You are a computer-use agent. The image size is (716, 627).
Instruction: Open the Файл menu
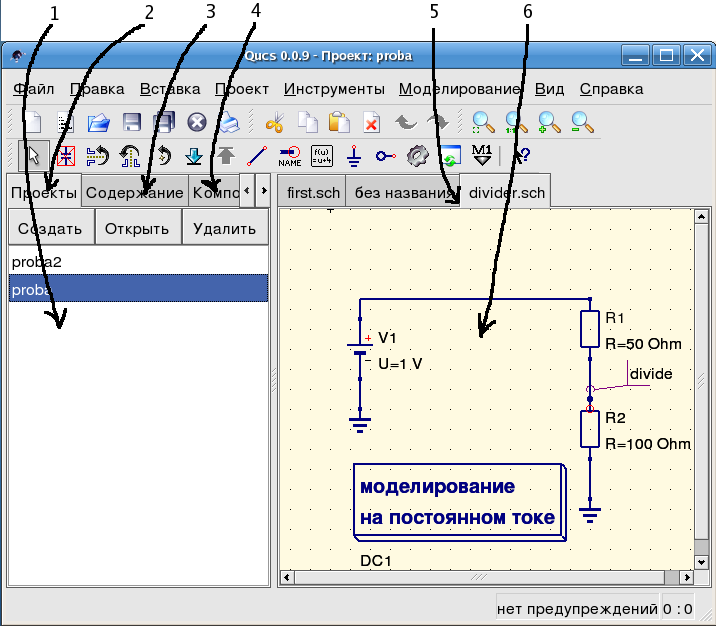tap(33, 89)
